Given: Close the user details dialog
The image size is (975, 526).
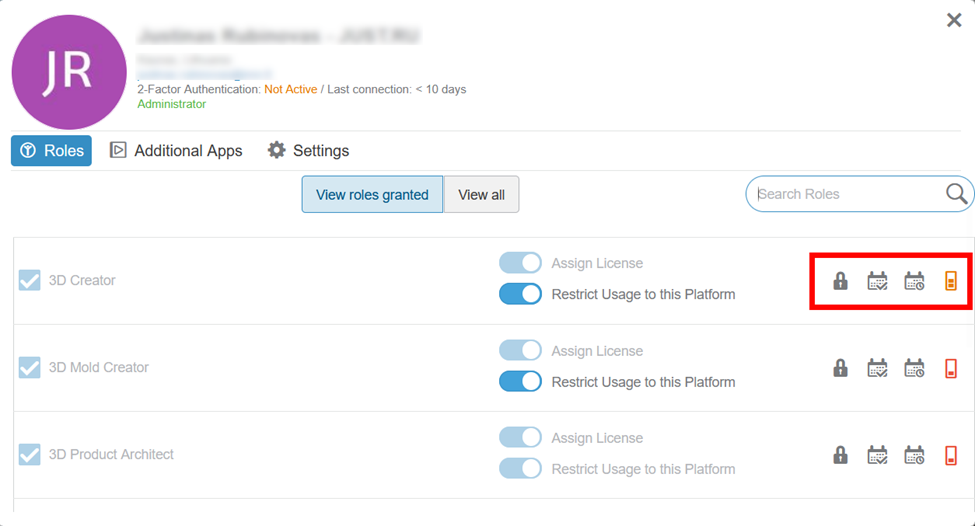Looking at the screenshot, I should [954, 20].
